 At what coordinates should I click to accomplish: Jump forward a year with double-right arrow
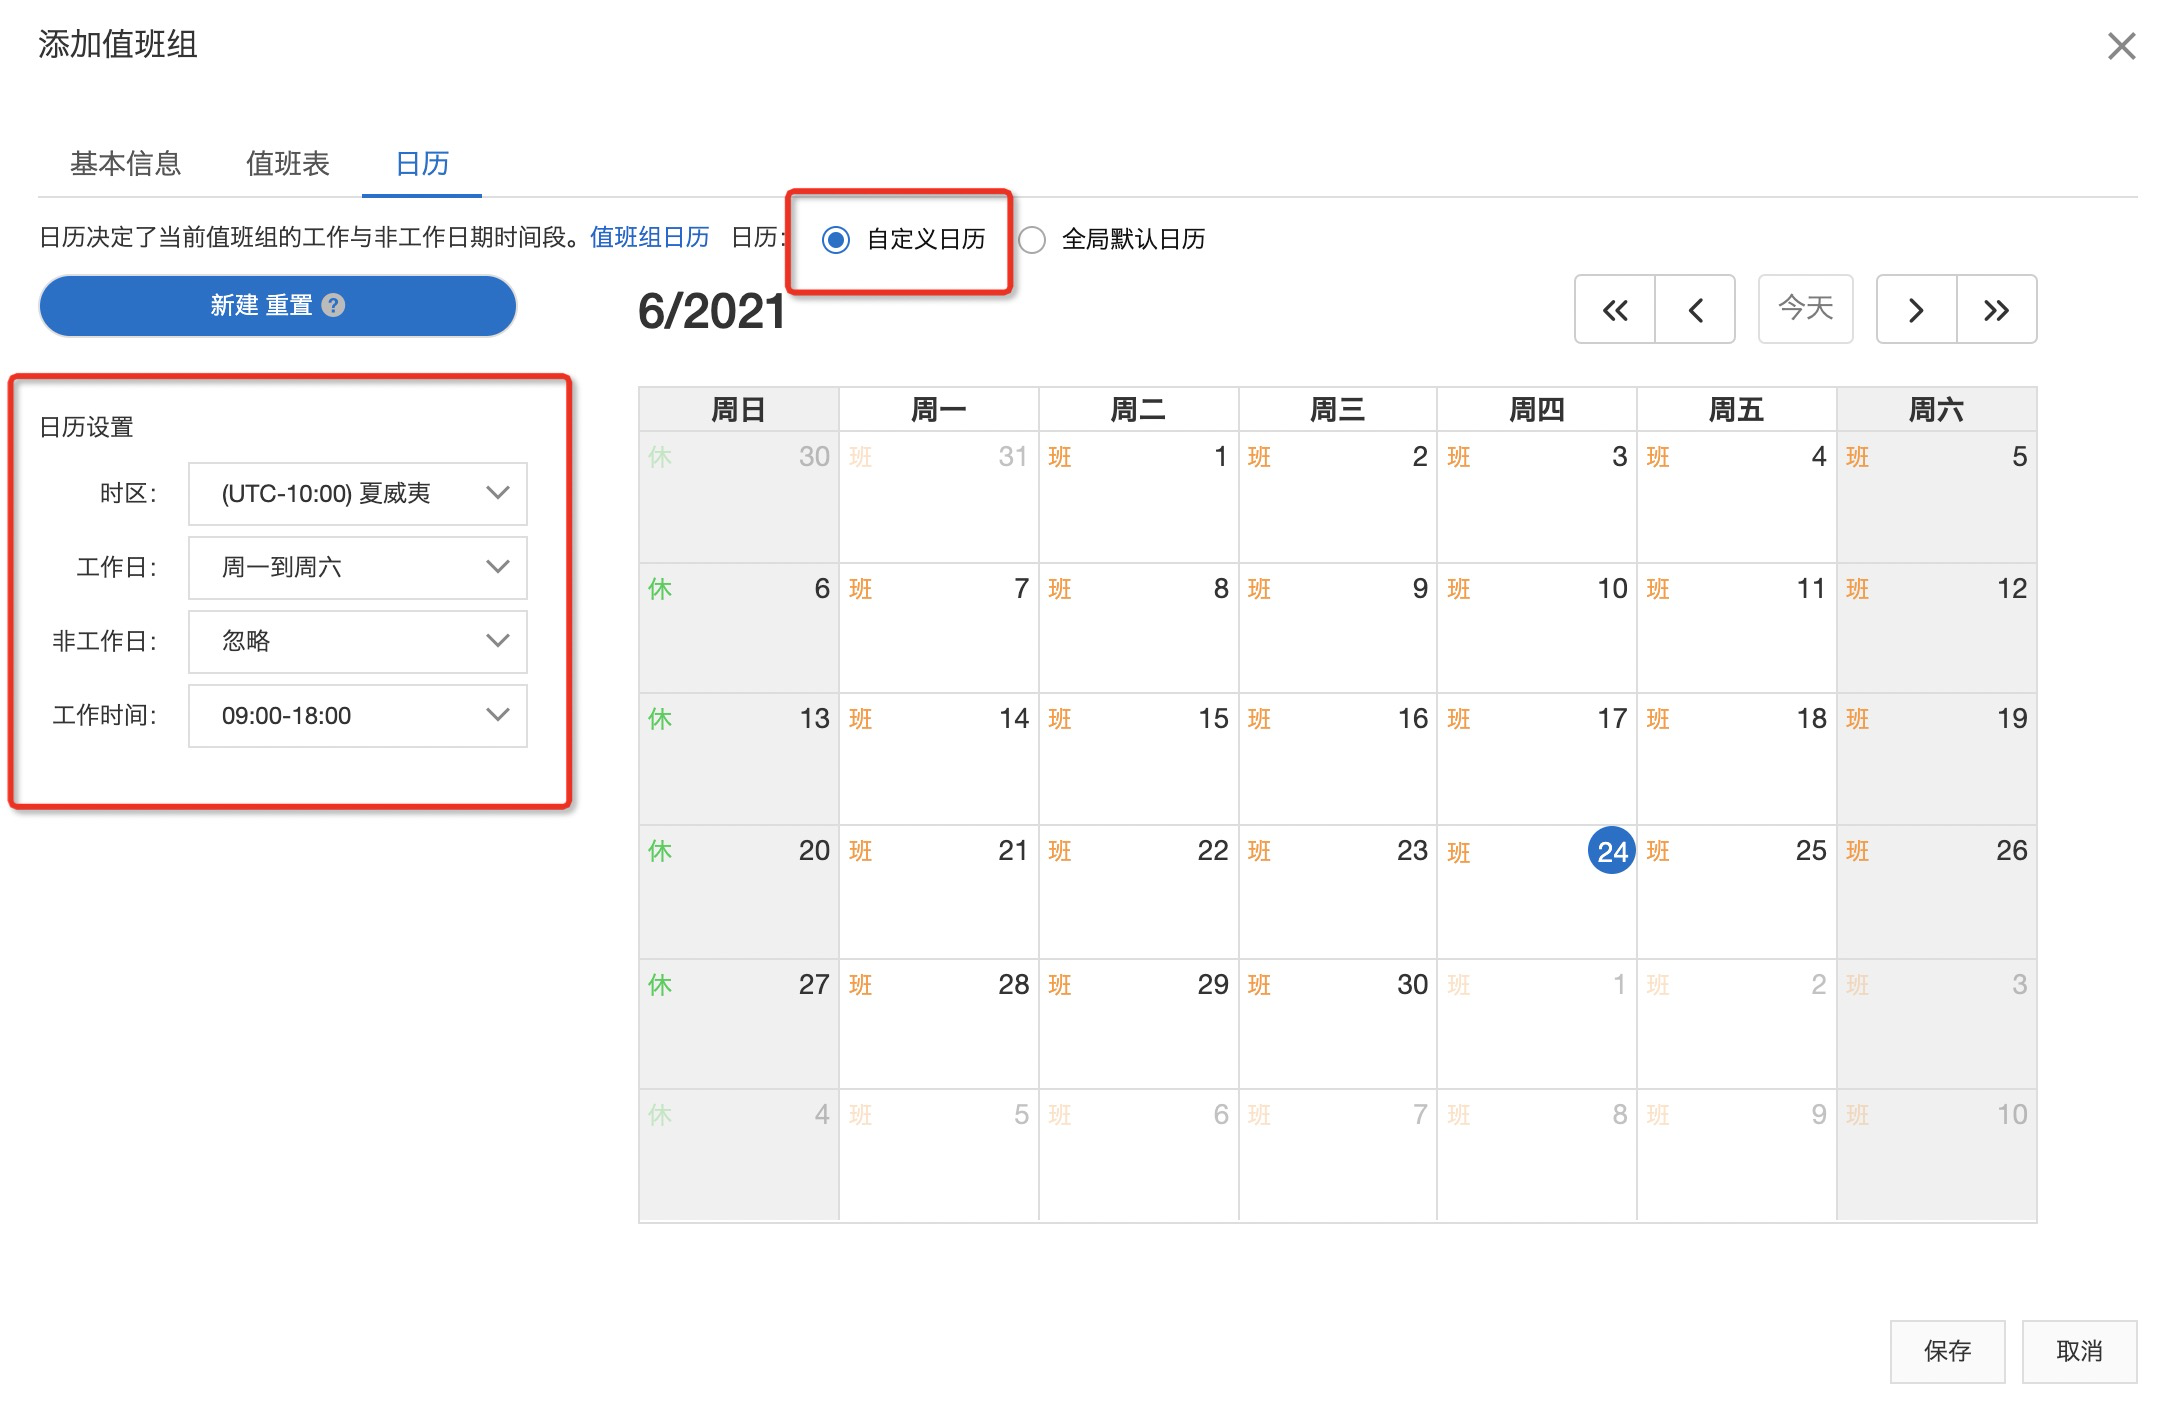click(1996, 310)
